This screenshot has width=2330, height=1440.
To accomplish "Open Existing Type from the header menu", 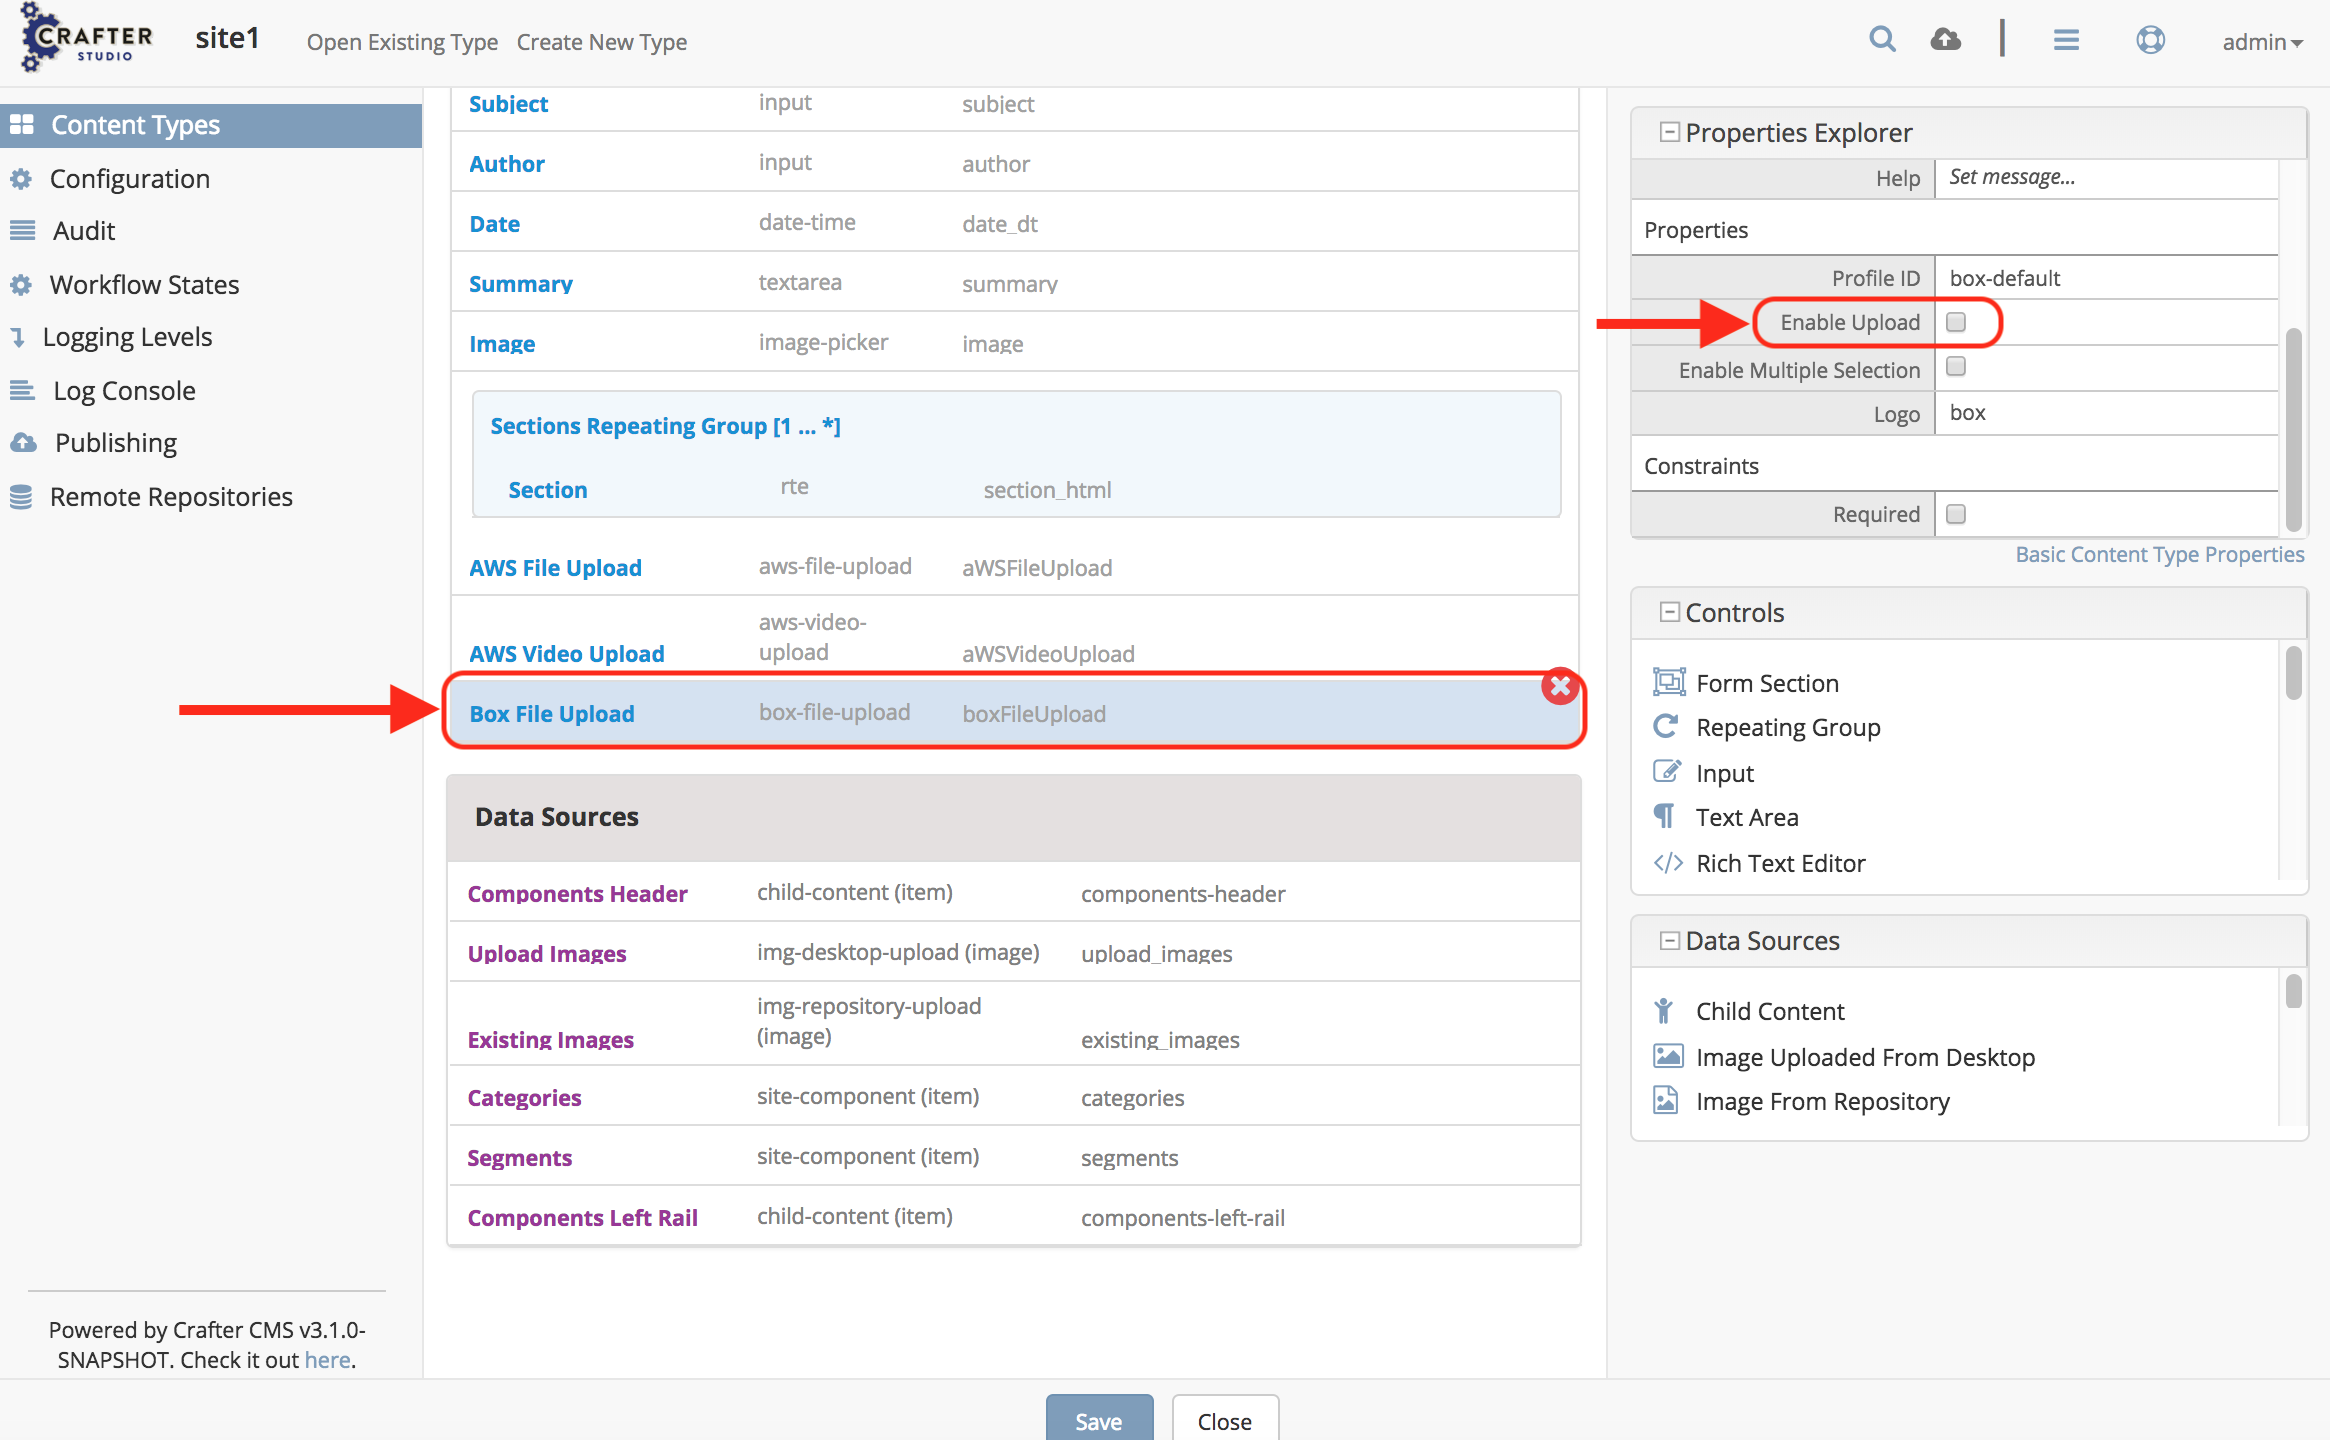I will tap(402, 42).
